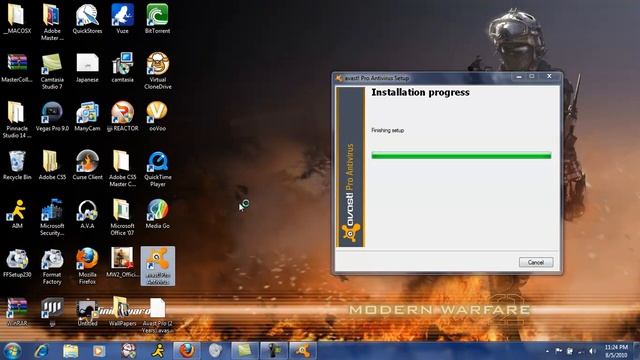Select the lowercase camtasia installer icon
This screenshot has width=640, height=360.
click(x=122, y=67)
